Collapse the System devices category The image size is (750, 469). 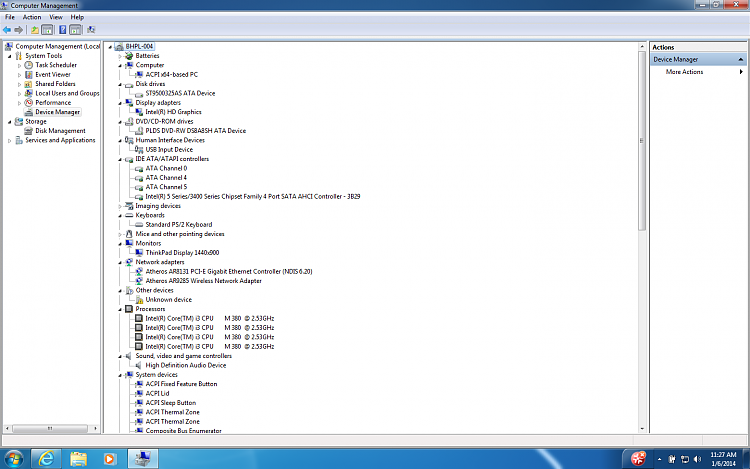click(x=120, y=375)
